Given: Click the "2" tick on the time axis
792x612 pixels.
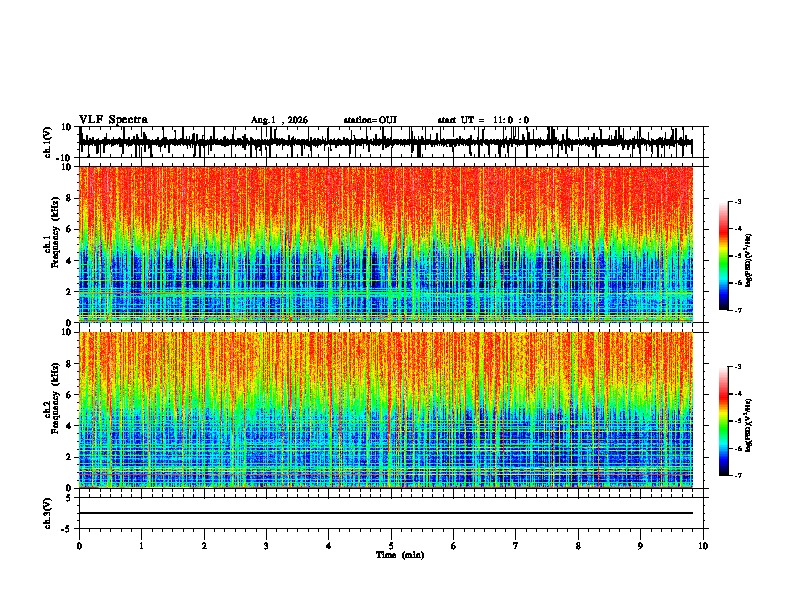Looking at the screenshot, I should tap(204, 546).
